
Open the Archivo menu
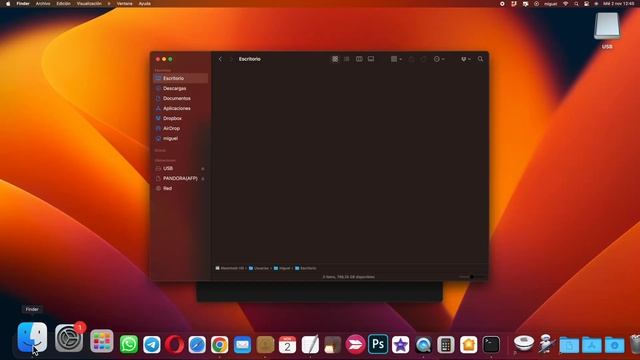tap(43, 4)
